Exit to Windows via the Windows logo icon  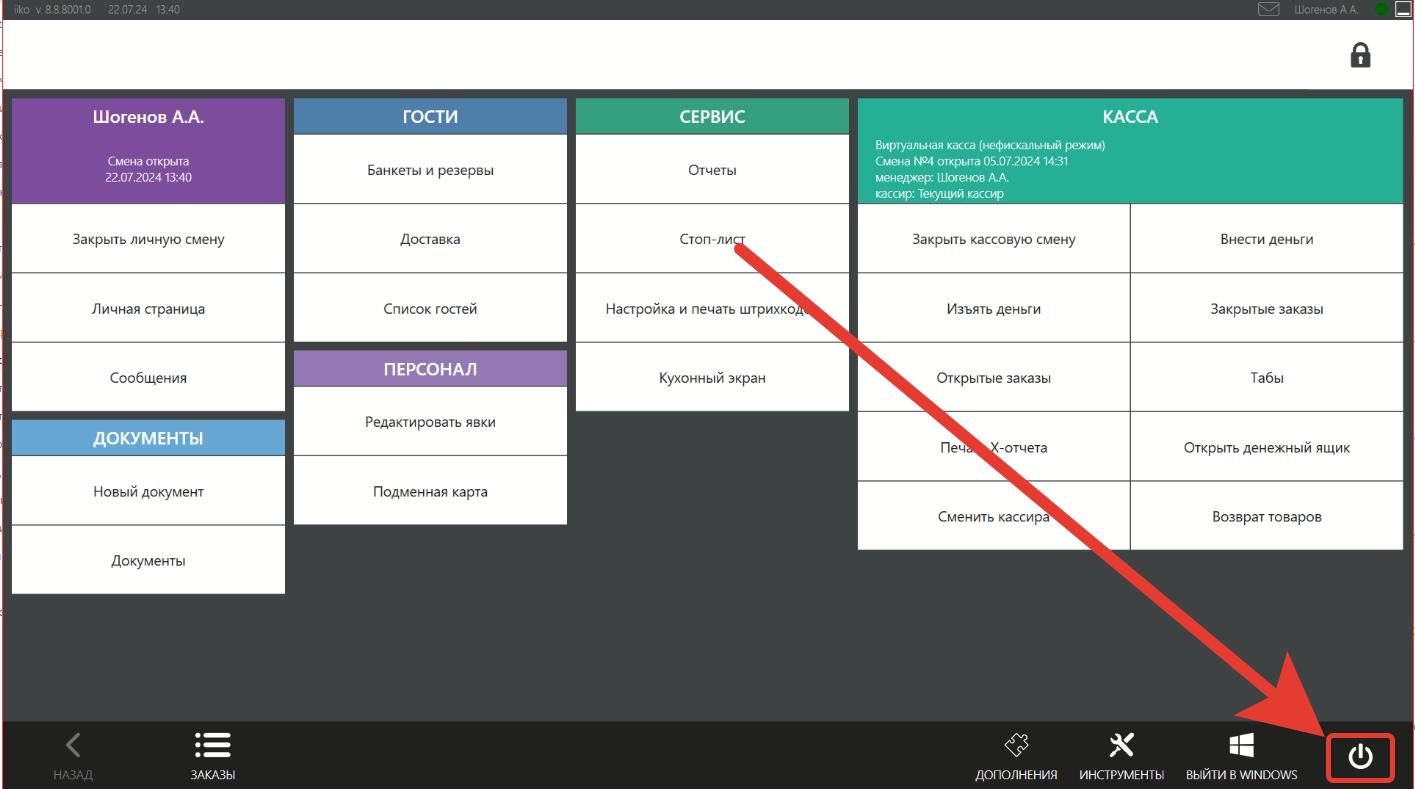tap(1241, 745)
